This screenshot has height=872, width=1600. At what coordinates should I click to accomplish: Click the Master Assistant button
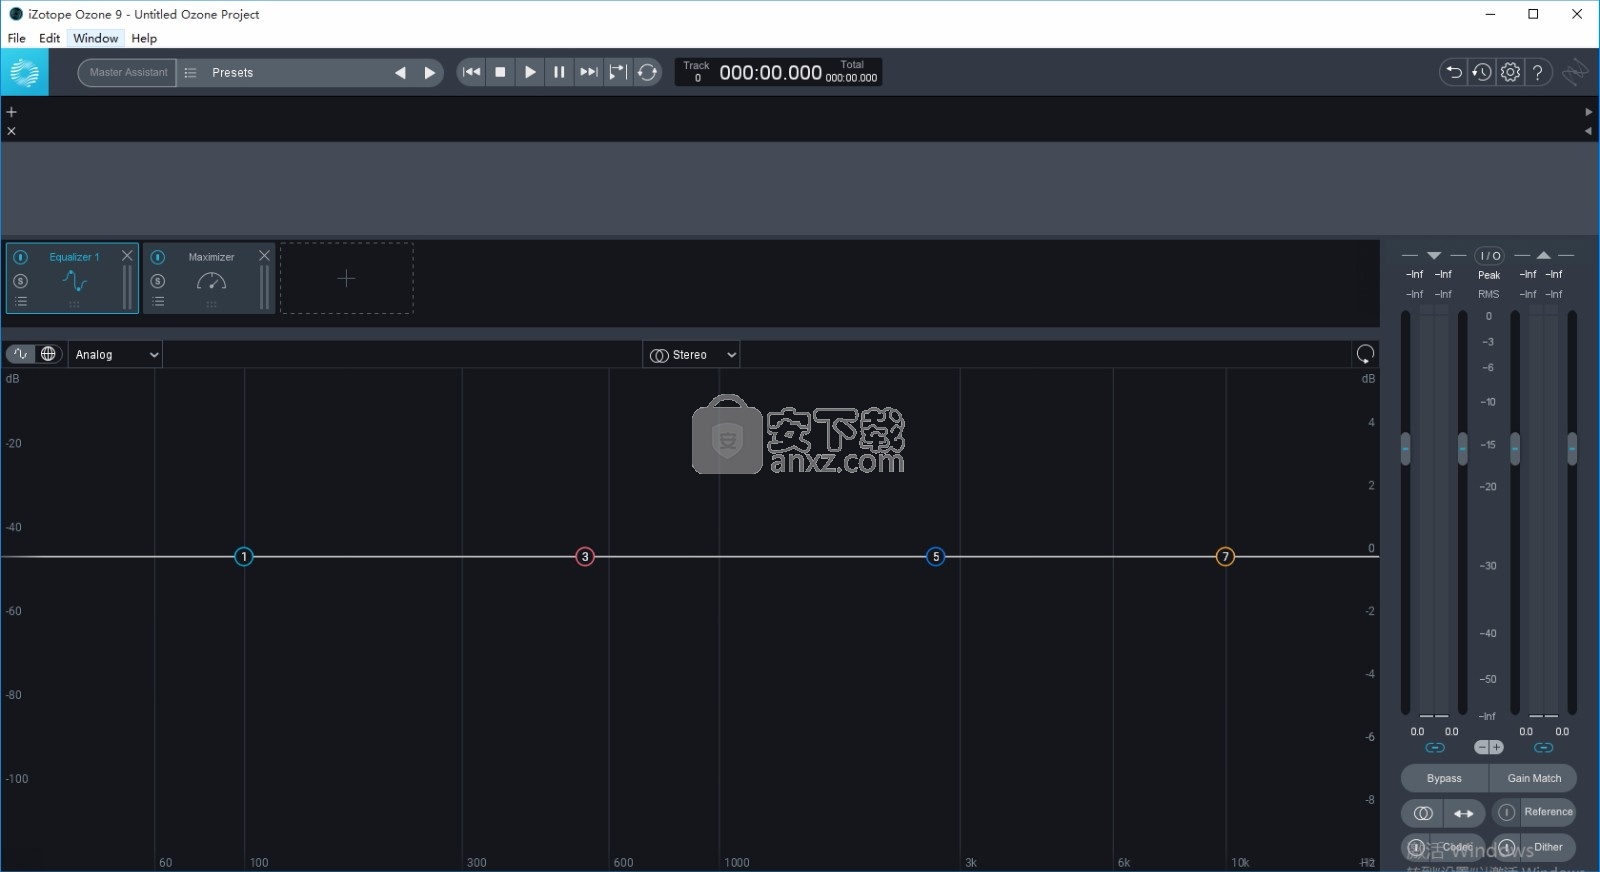128,72
